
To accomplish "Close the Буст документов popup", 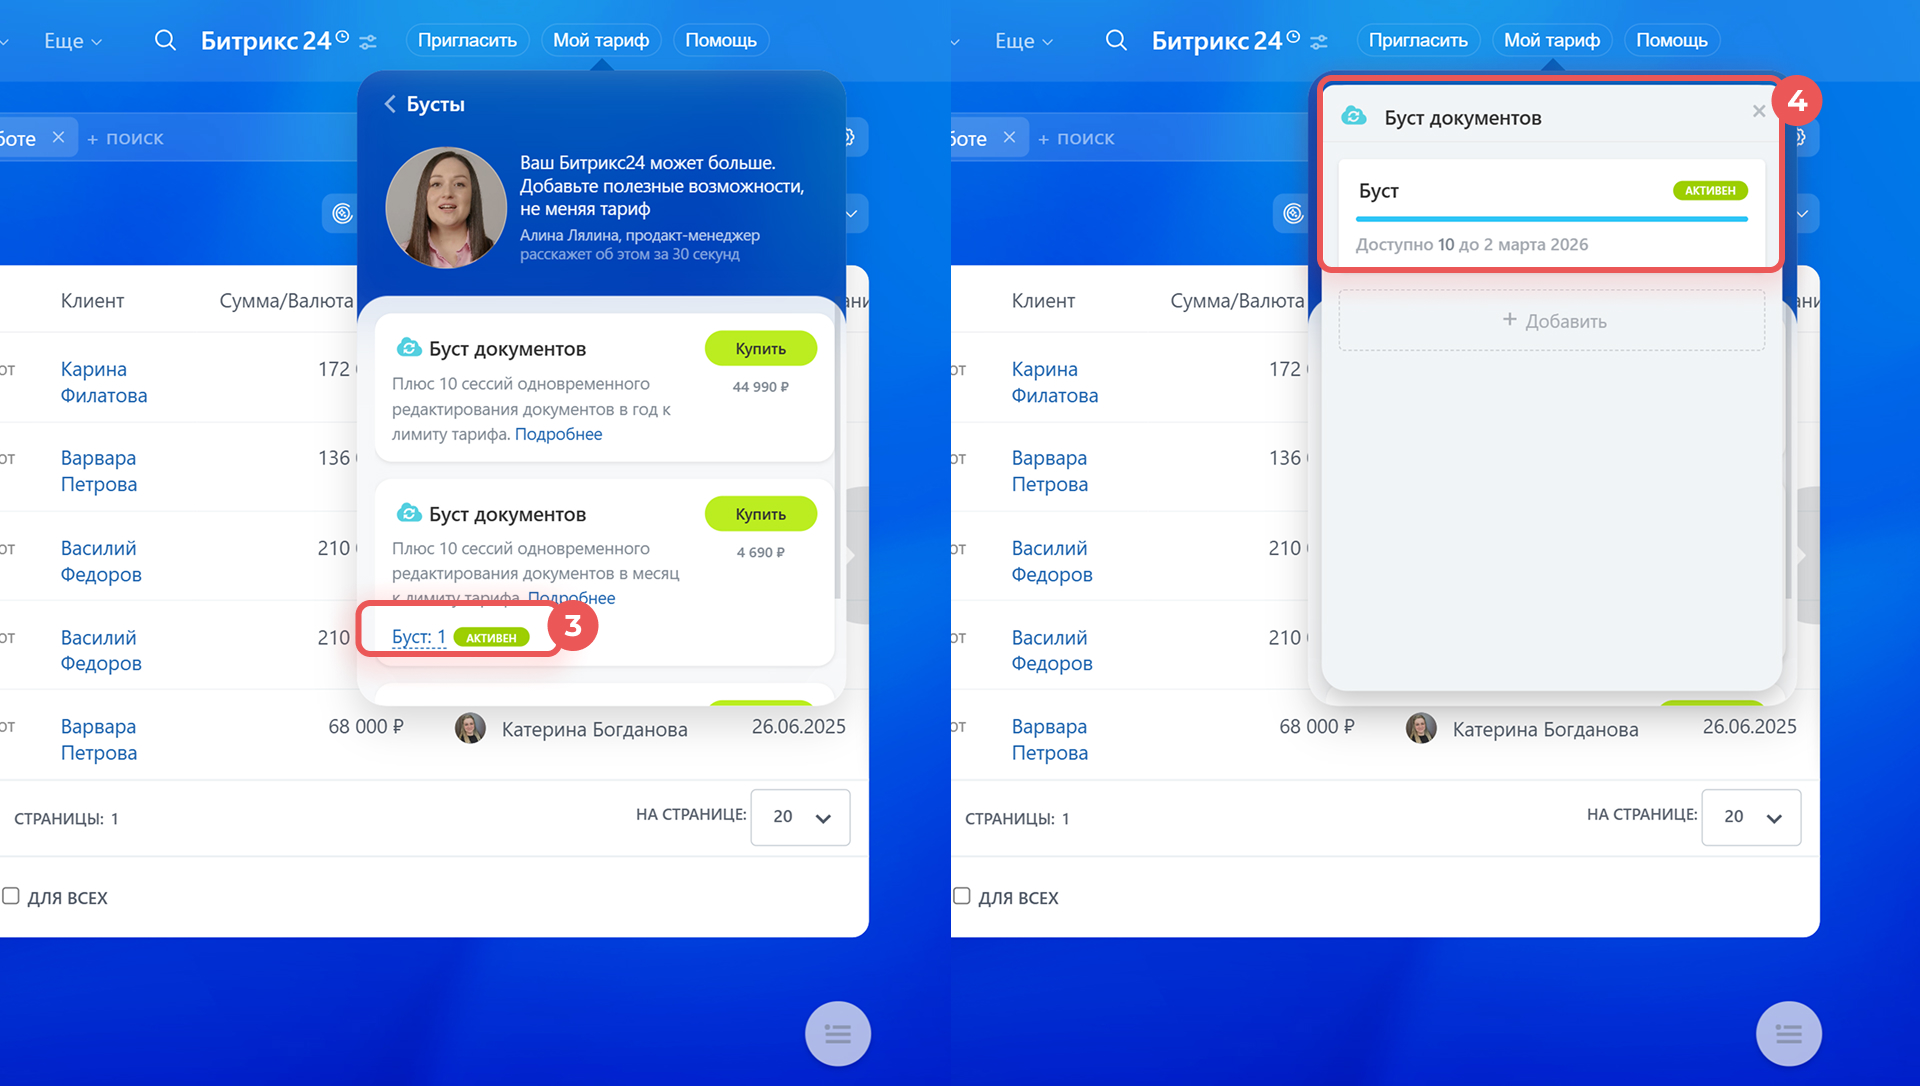I will [1758, 111].
